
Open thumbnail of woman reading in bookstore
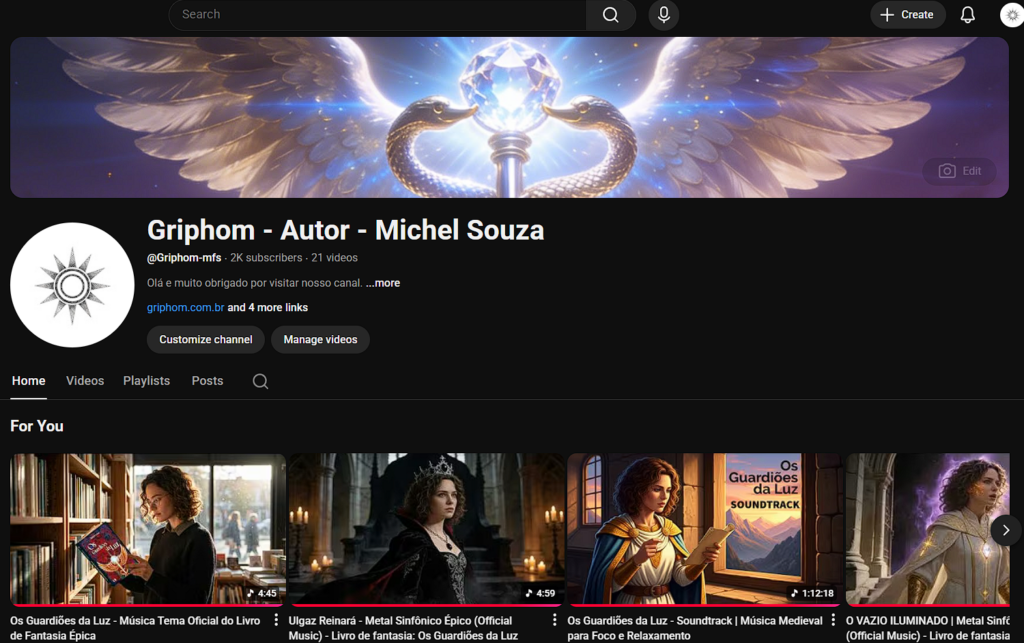pos(148,529)
